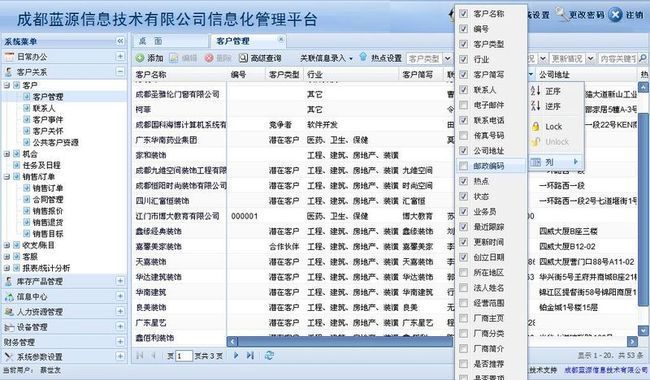650x380 pixels.
Task: Click the Edit (编辑) toolbar icon
Action: [x=174, y=58]
